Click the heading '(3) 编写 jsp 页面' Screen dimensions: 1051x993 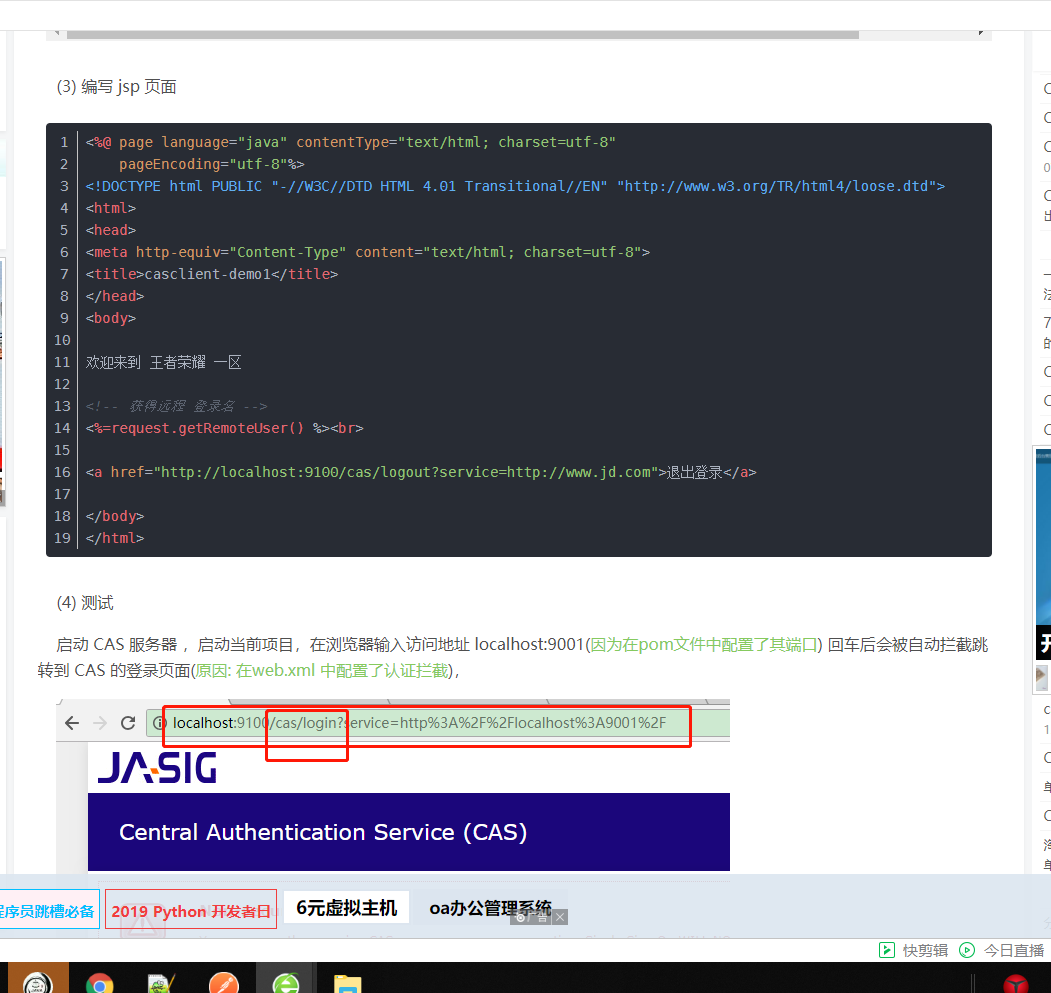point(116,86)
